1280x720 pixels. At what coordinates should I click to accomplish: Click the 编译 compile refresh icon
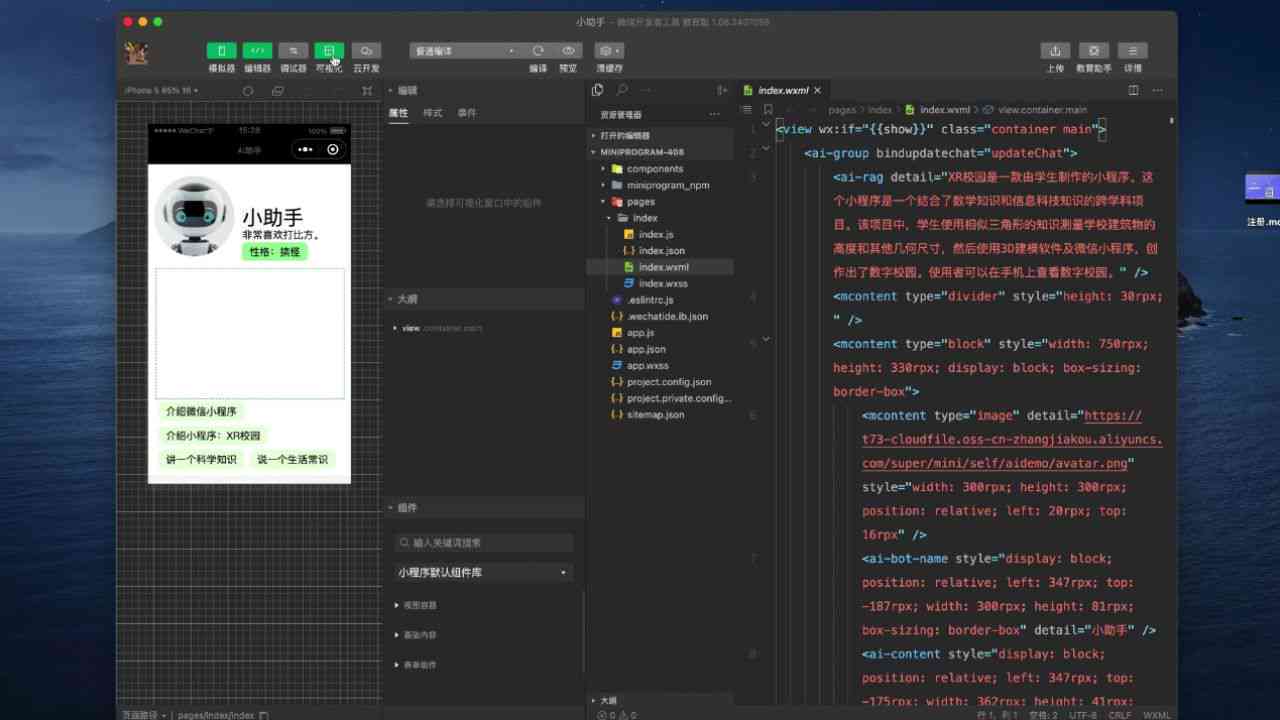pyautogui.click(x=538, y=51)
